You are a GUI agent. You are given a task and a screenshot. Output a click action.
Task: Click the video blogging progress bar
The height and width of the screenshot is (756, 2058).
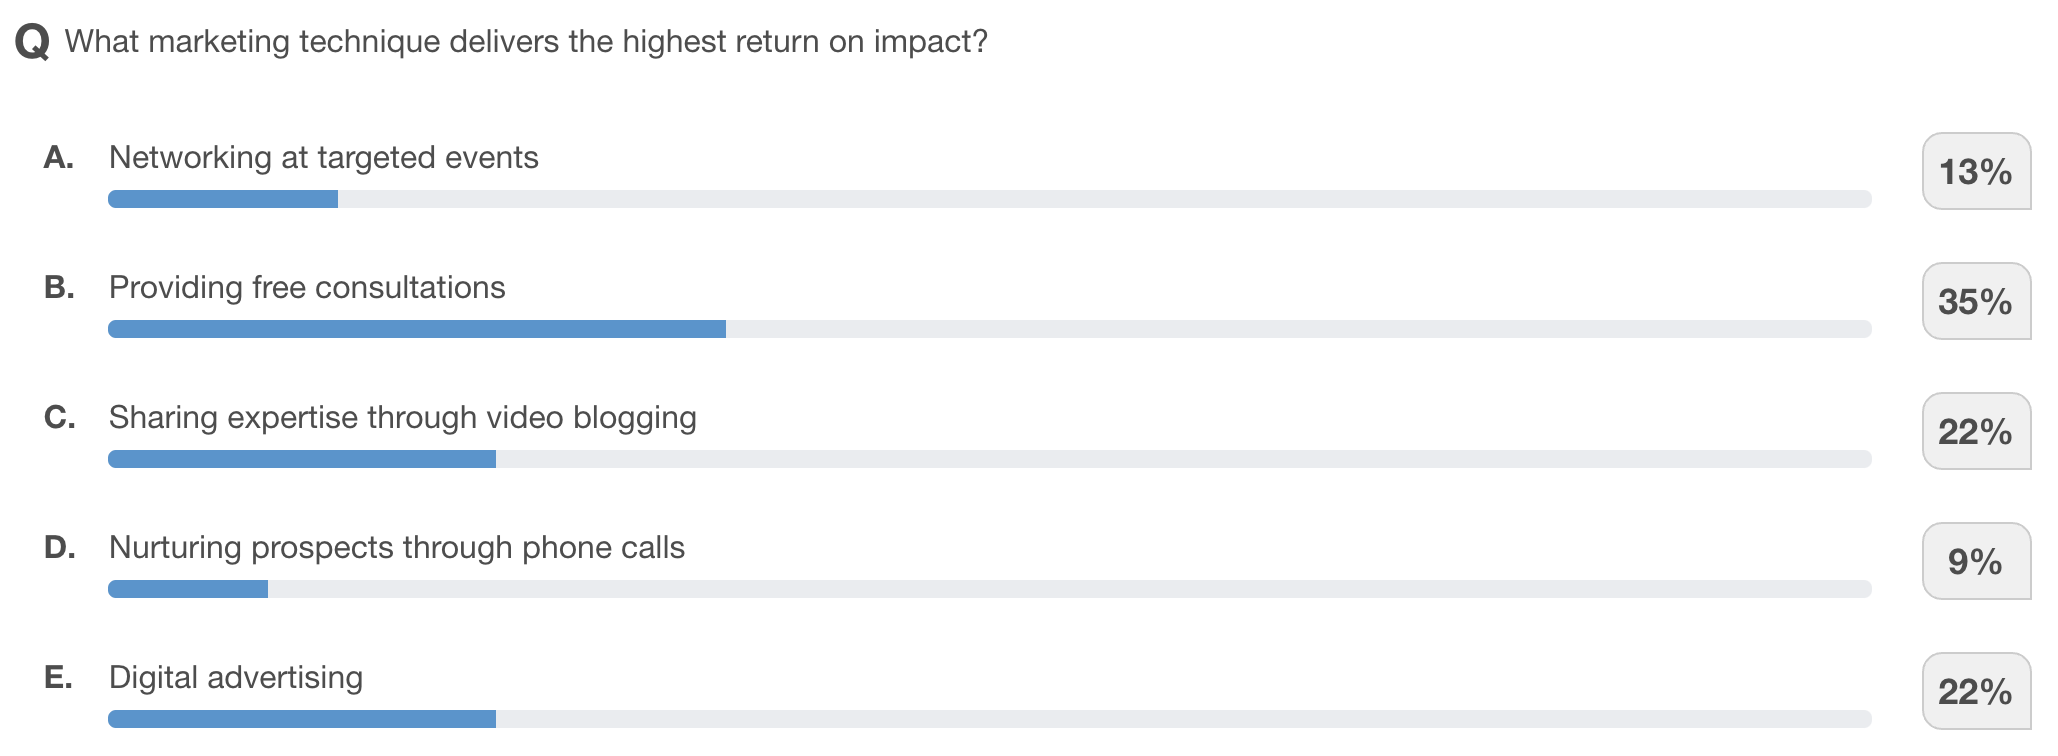click(x=989, y=459)
